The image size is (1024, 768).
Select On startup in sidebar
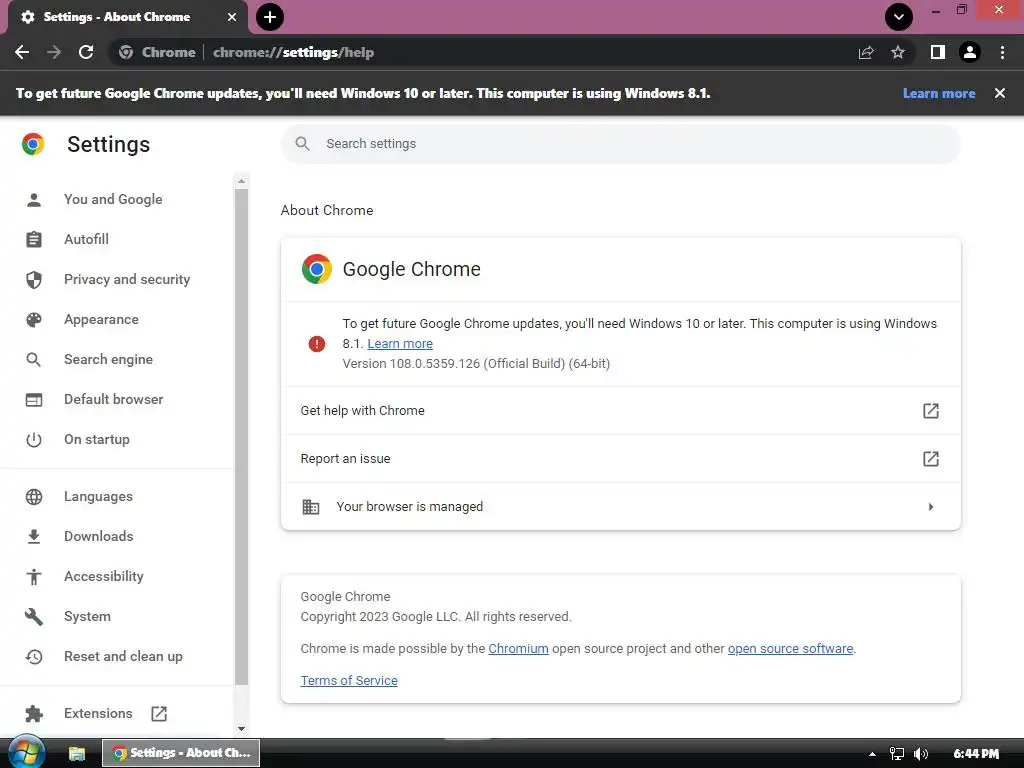pos(97,440)
